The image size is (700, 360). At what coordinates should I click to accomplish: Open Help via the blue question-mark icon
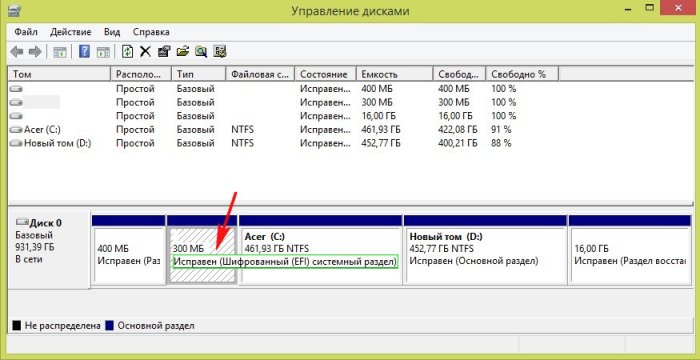(x=84, y=52)
